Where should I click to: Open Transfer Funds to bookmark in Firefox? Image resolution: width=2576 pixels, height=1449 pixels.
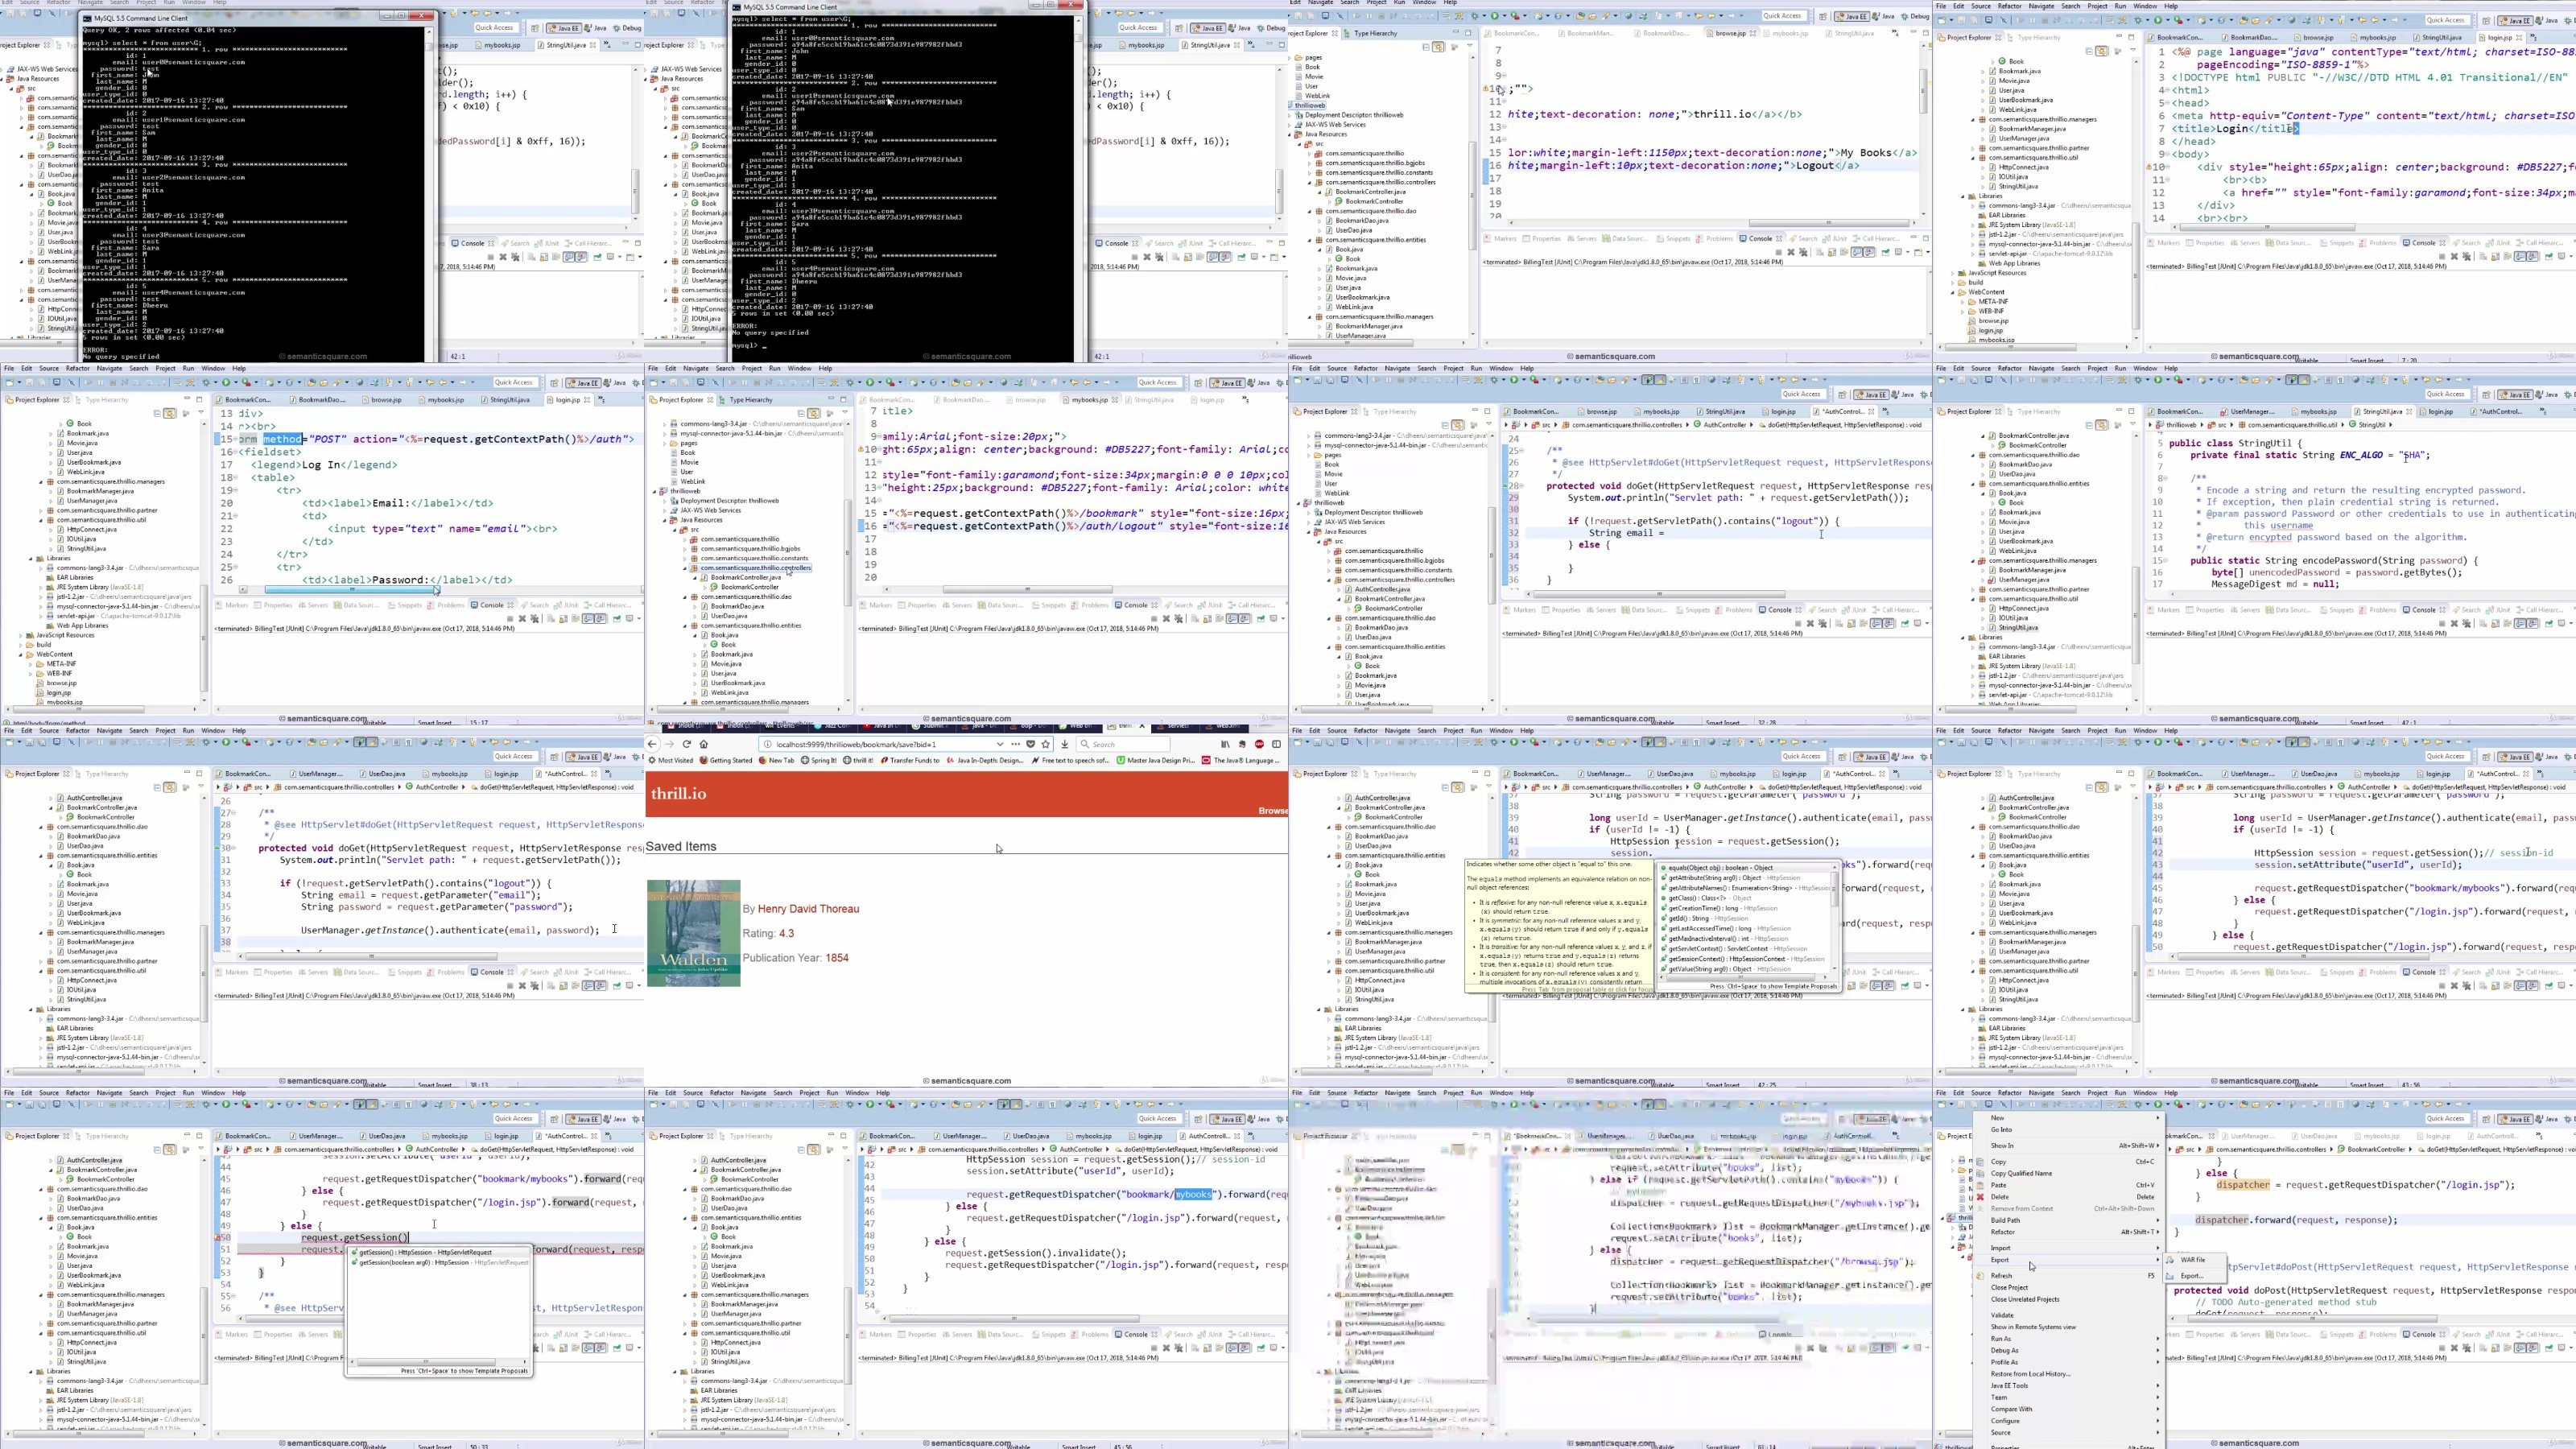(x=911, y=760)
